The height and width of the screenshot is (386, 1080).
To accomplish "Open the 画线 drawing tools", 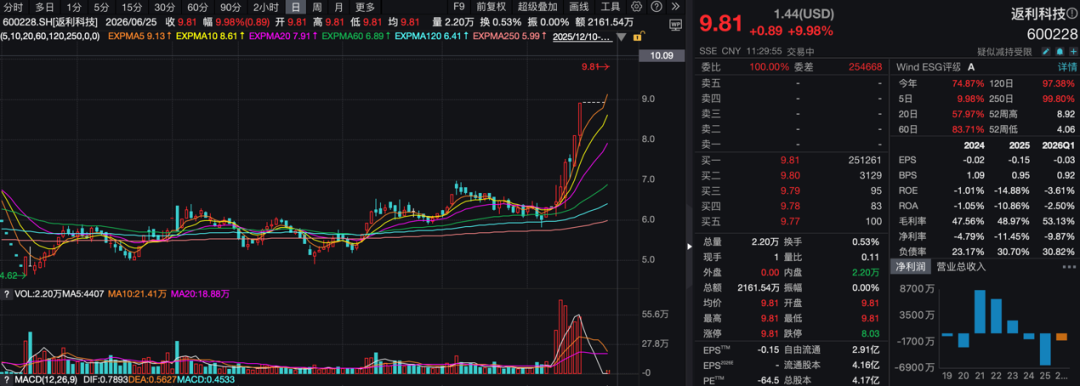I will point(579,7).
